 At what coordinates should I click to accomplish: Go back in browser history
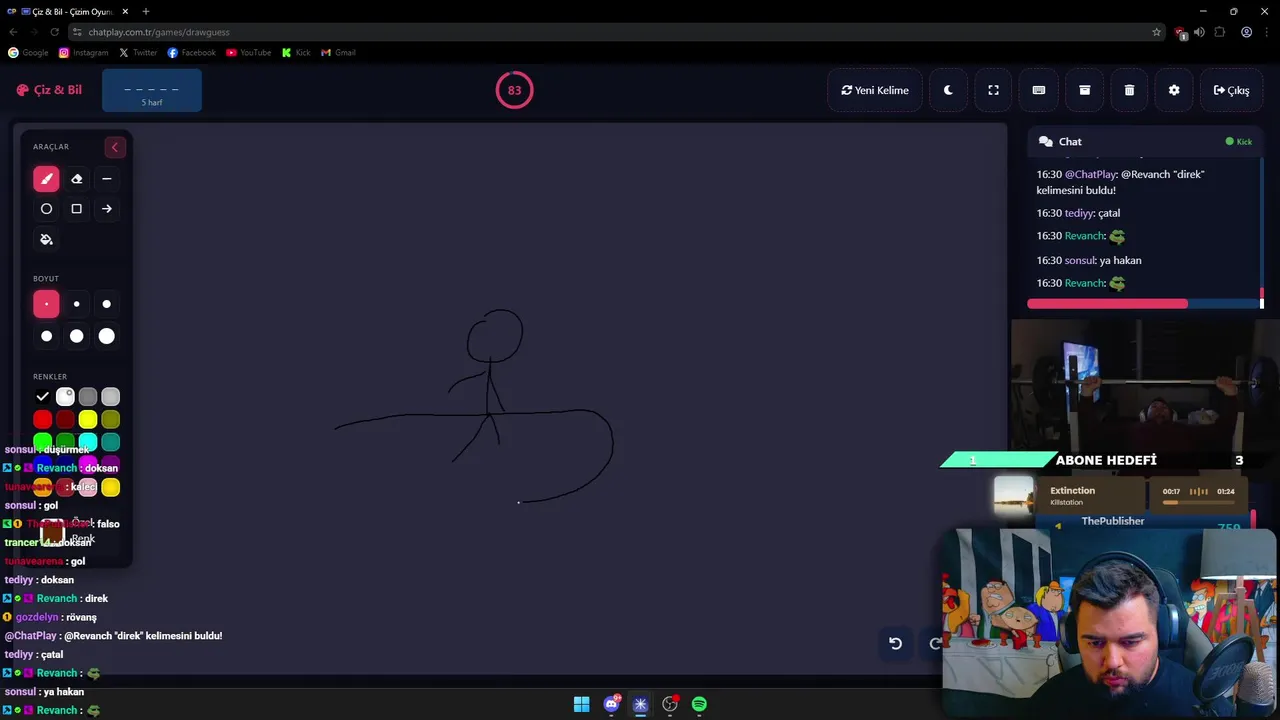(x=13, y=32)
